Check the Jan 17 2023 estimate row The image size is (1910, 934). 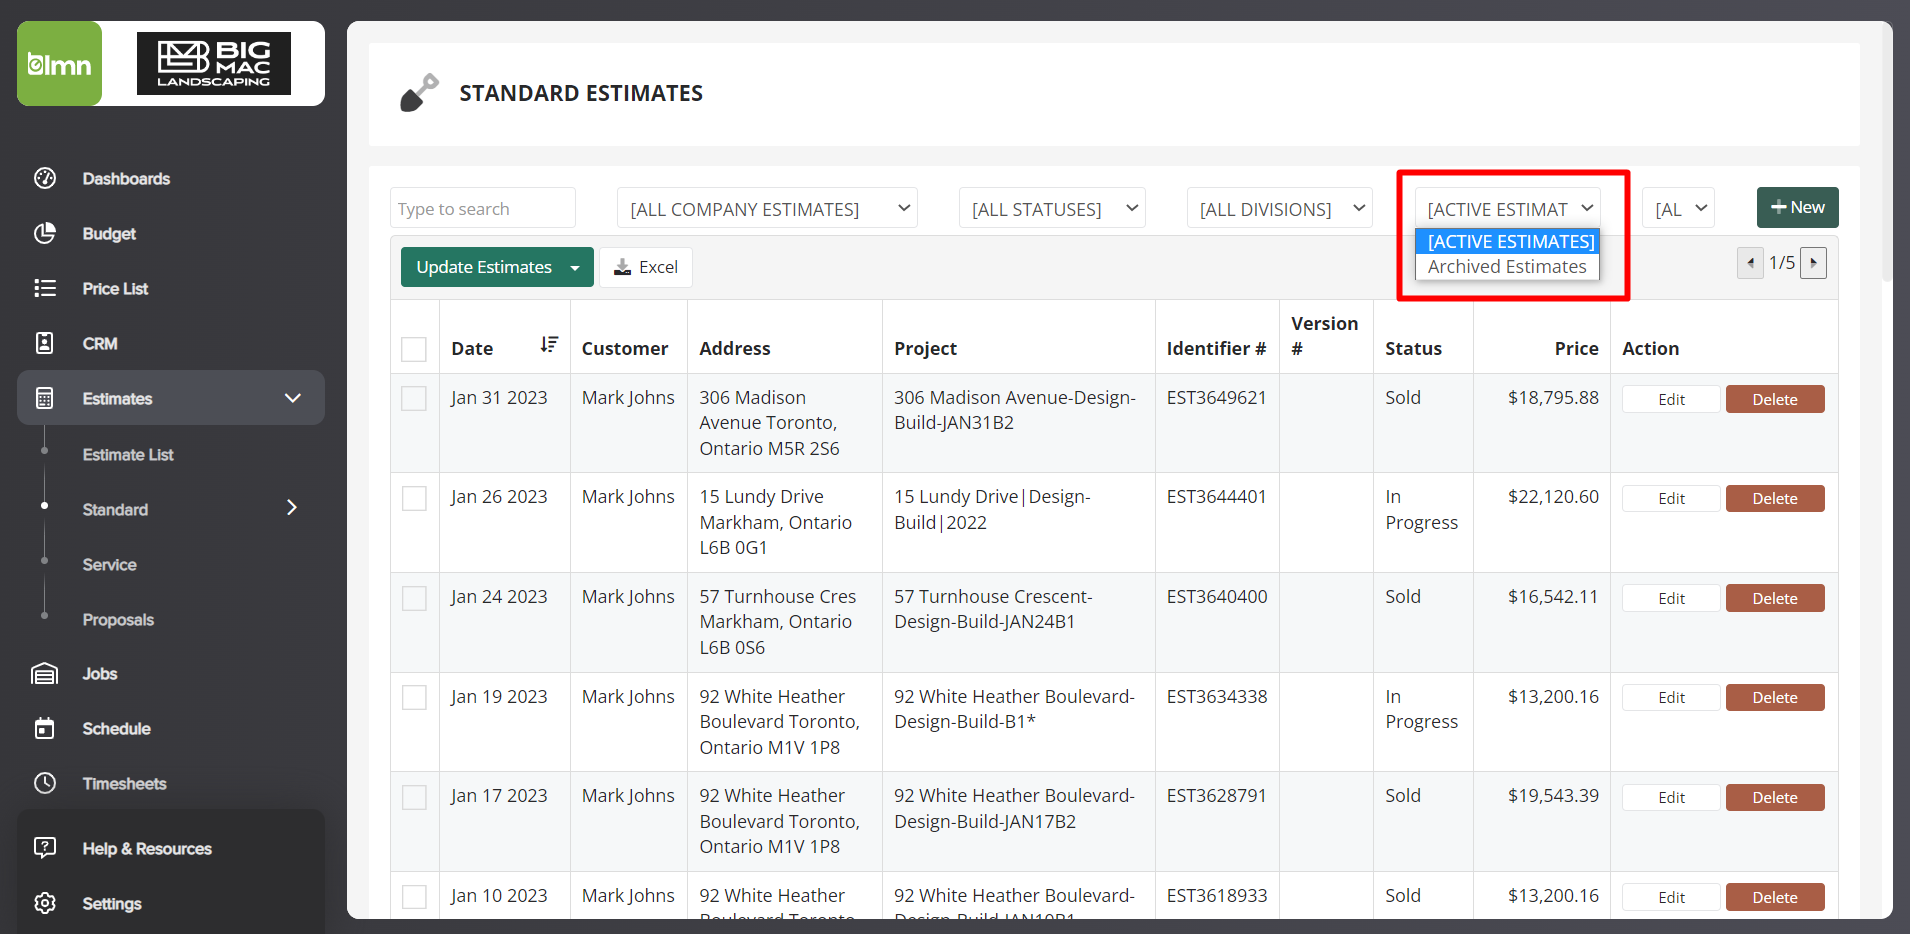pyautogui.click(x=414, y=797)
